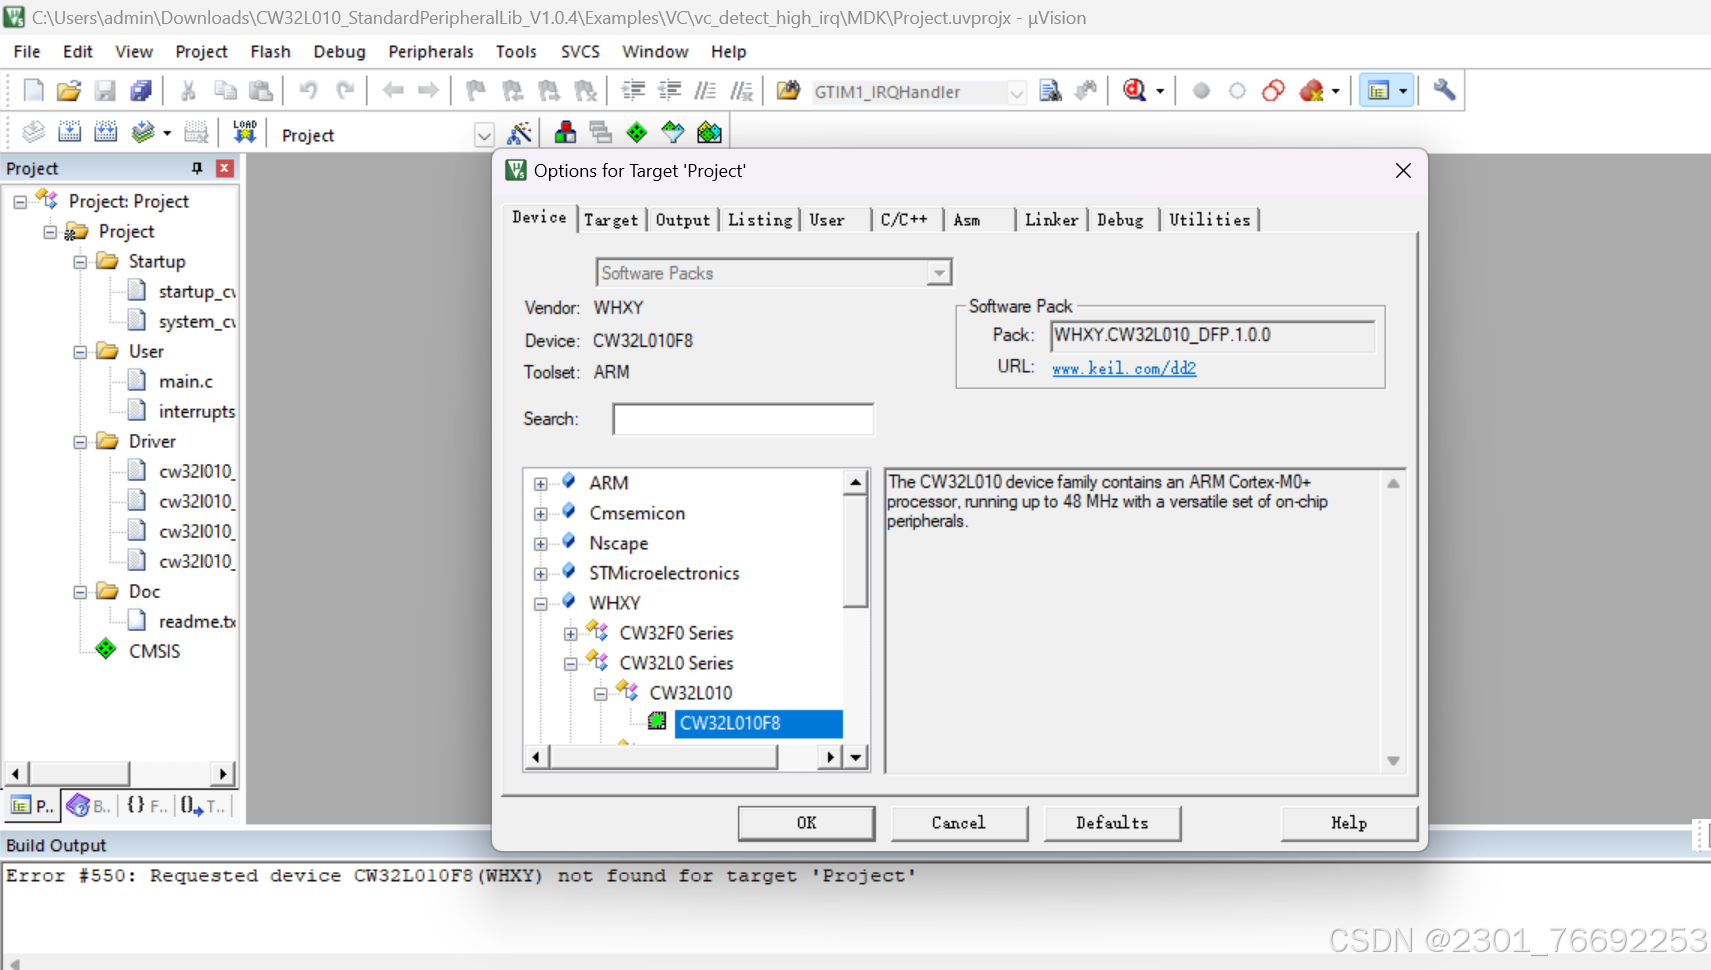This screenshot has height=970, width=1711.
Task: Click the Help button in dialog
Action: 1349,823
